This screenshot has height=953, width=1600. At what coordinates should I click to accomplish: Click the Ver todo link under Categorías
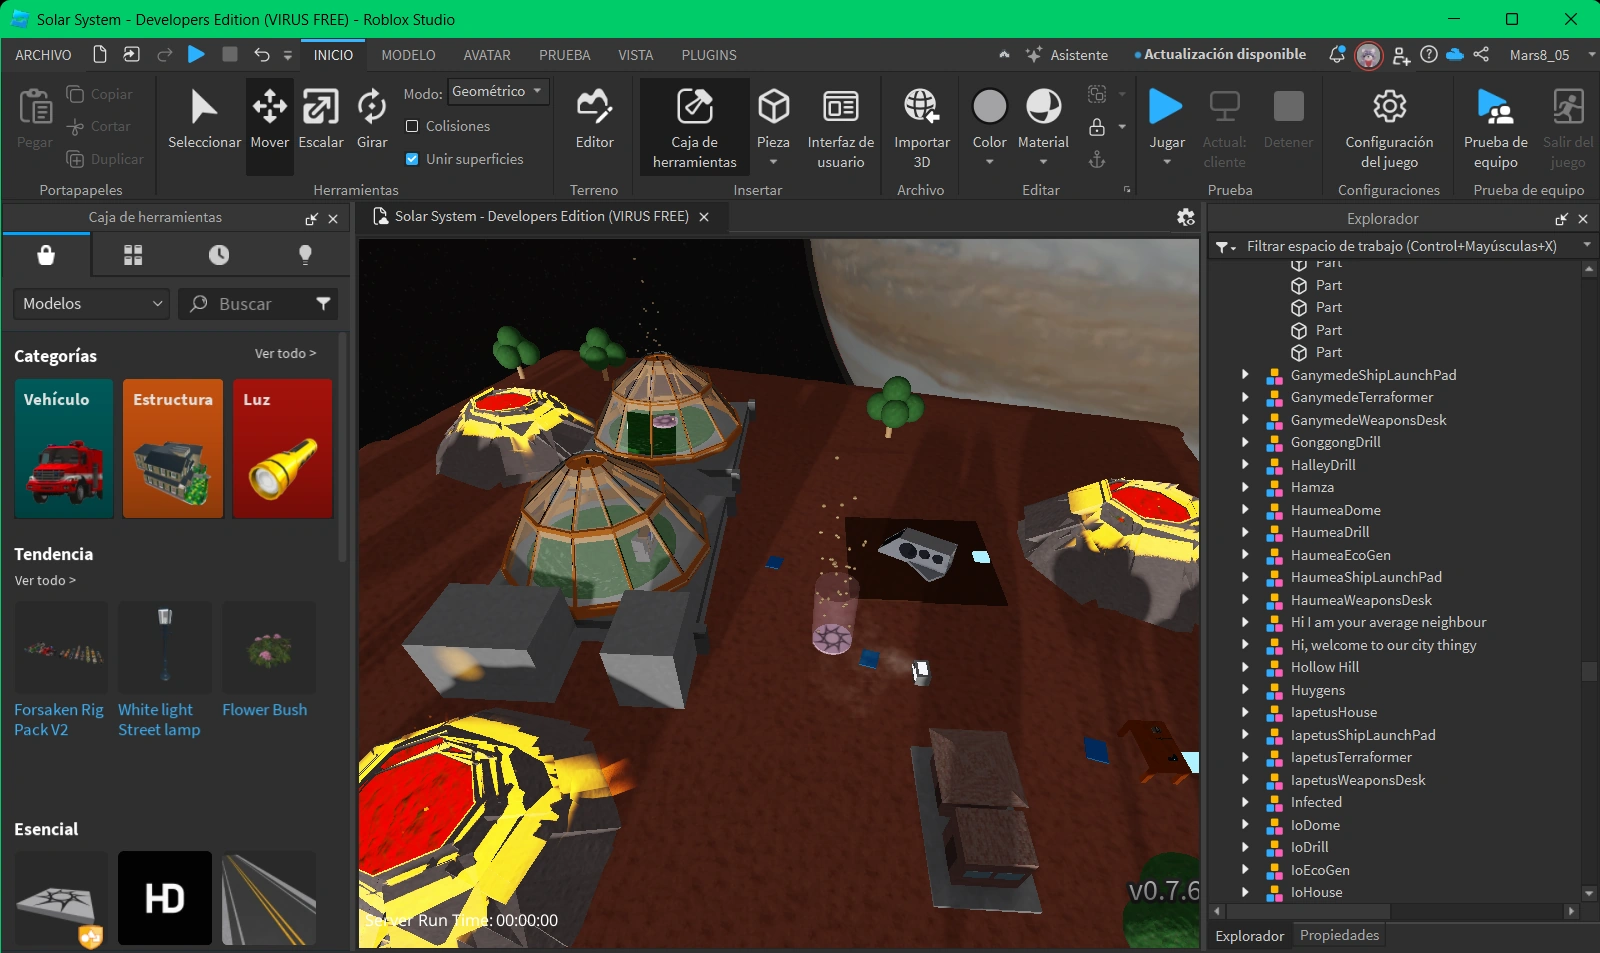286,353
